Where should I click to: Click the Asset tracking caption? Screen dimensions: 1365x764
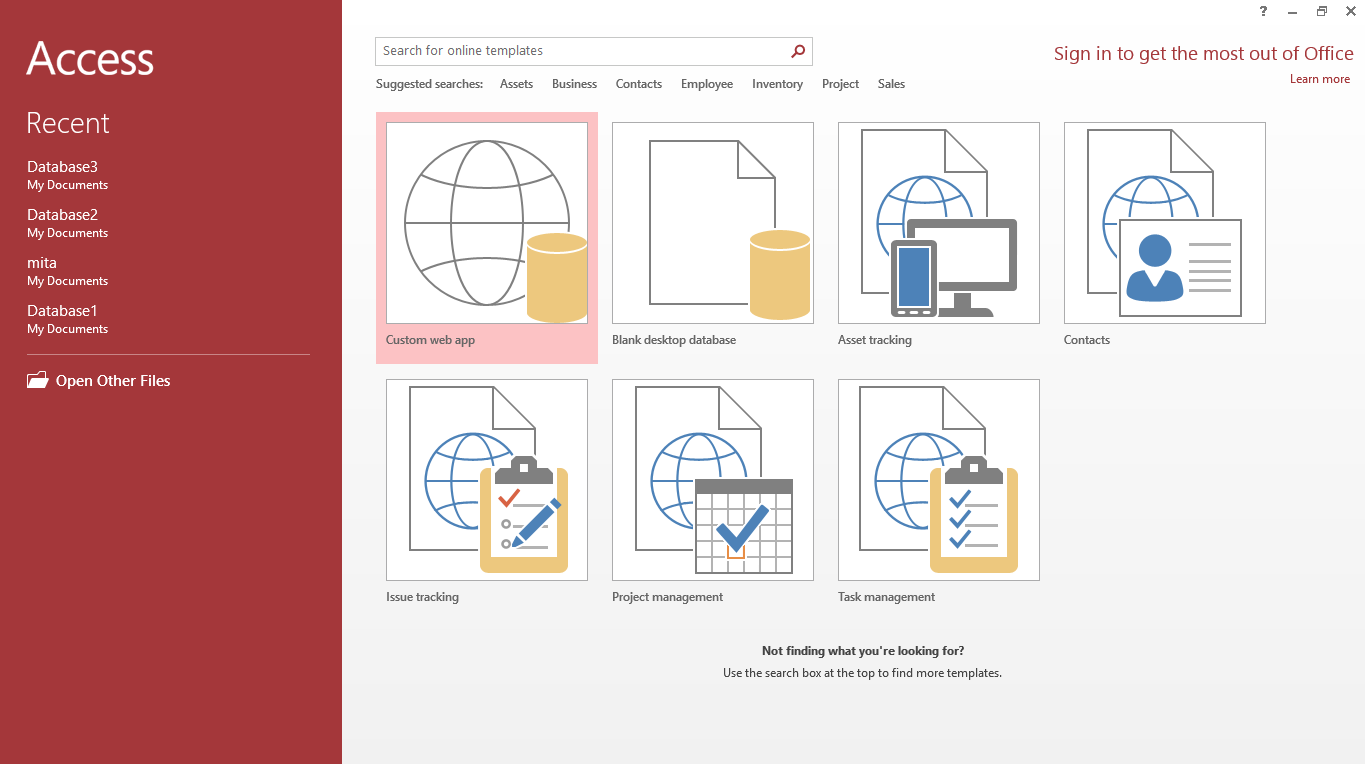click(875, 340)
